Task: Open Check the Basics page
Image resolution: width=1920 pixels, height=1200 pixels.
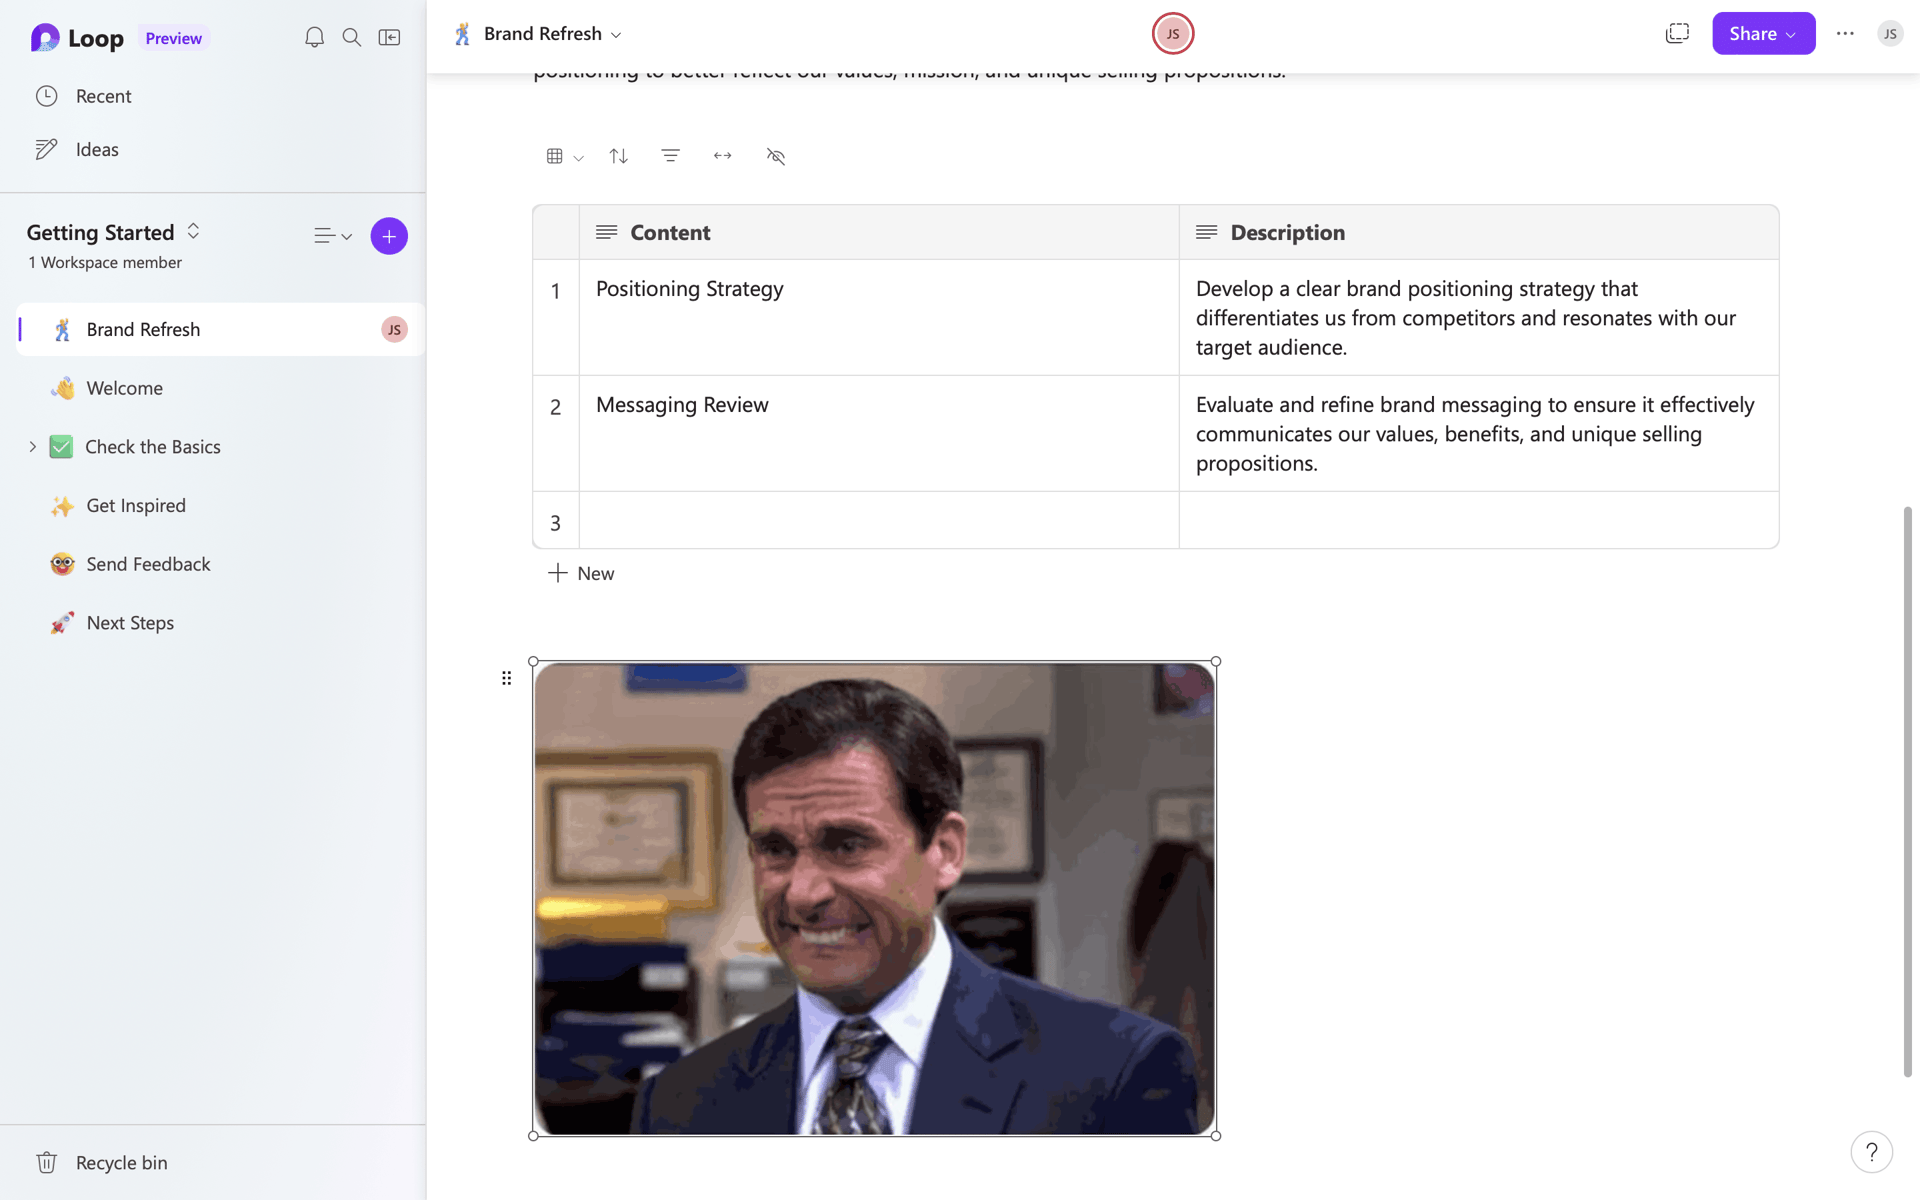Action: [x=153, y=447]
